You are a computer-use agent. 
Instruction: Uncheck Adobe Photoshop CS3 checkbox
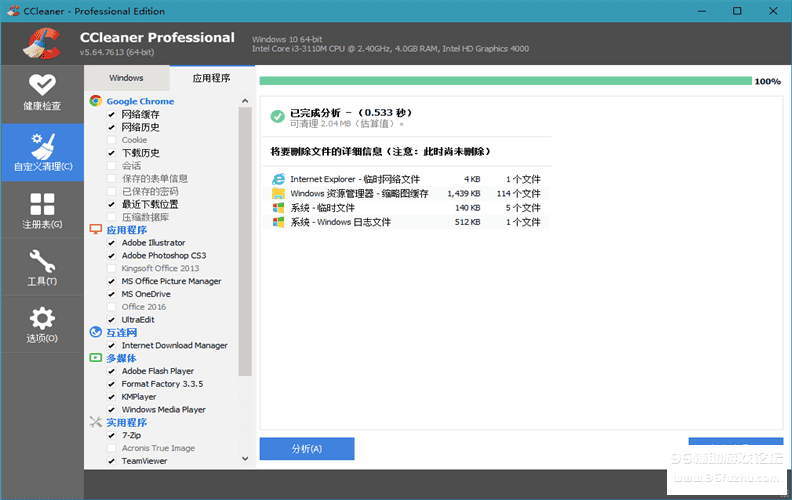point(112,256)
